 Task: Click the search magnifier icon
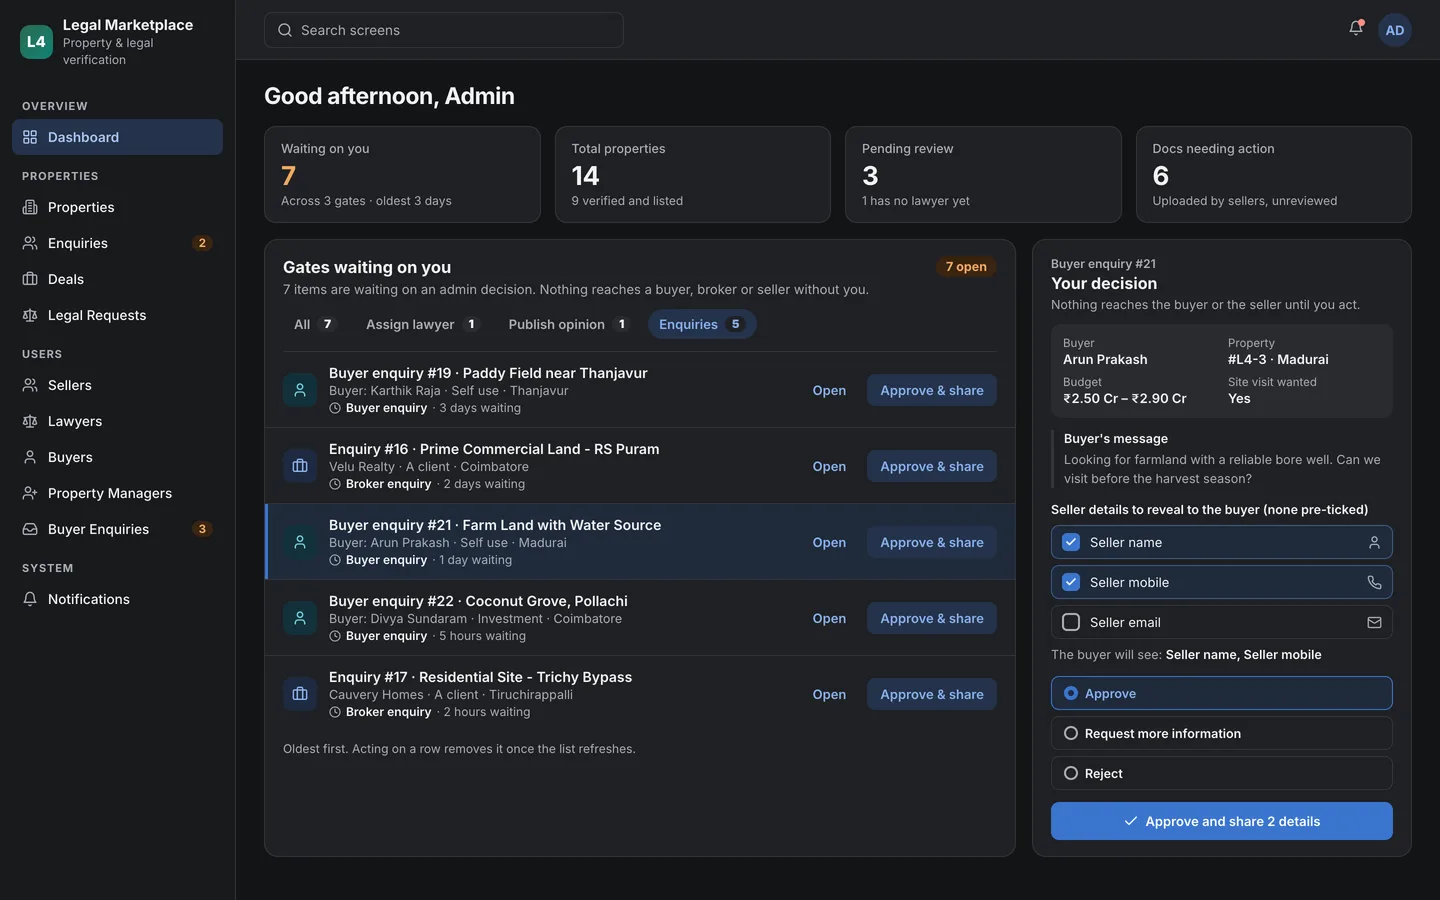coord(285,30)
